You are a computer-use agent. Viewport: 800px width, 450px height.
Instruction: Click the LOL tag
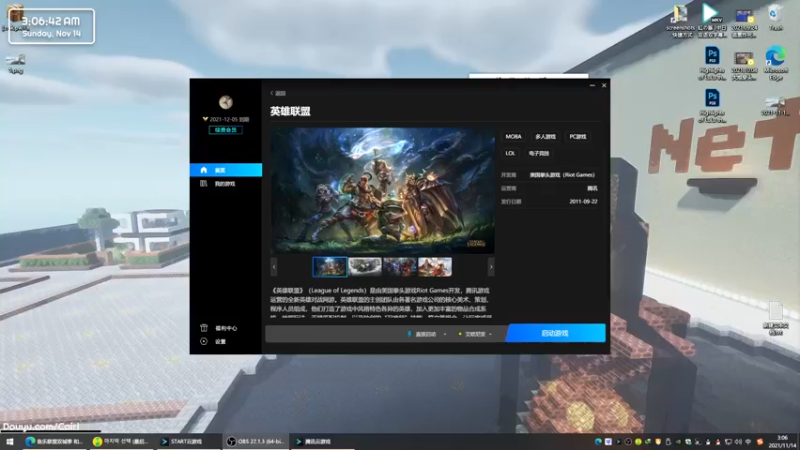click(510, 153)
